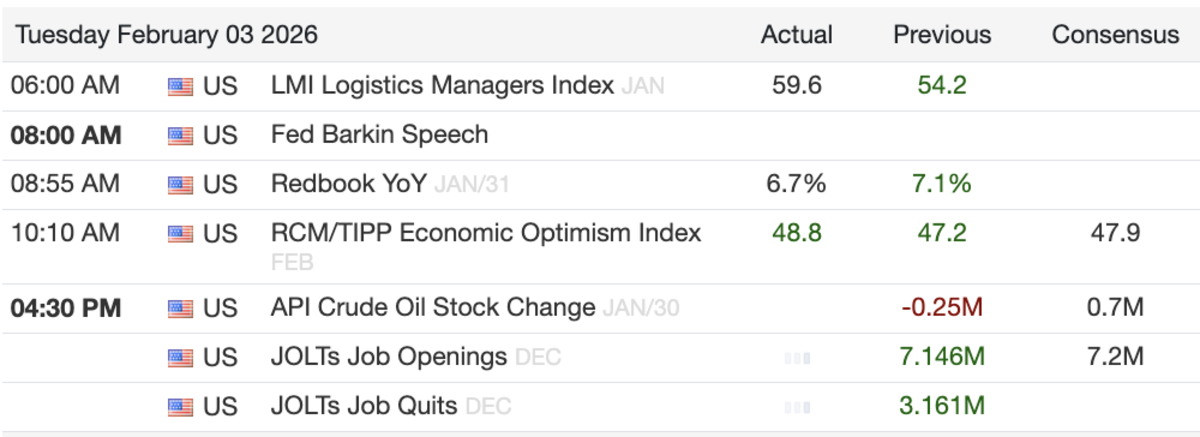Open RCM/TIPP Economic Optimism Index details
This screenshot has width=1200, height=437.
click(486, 234)
